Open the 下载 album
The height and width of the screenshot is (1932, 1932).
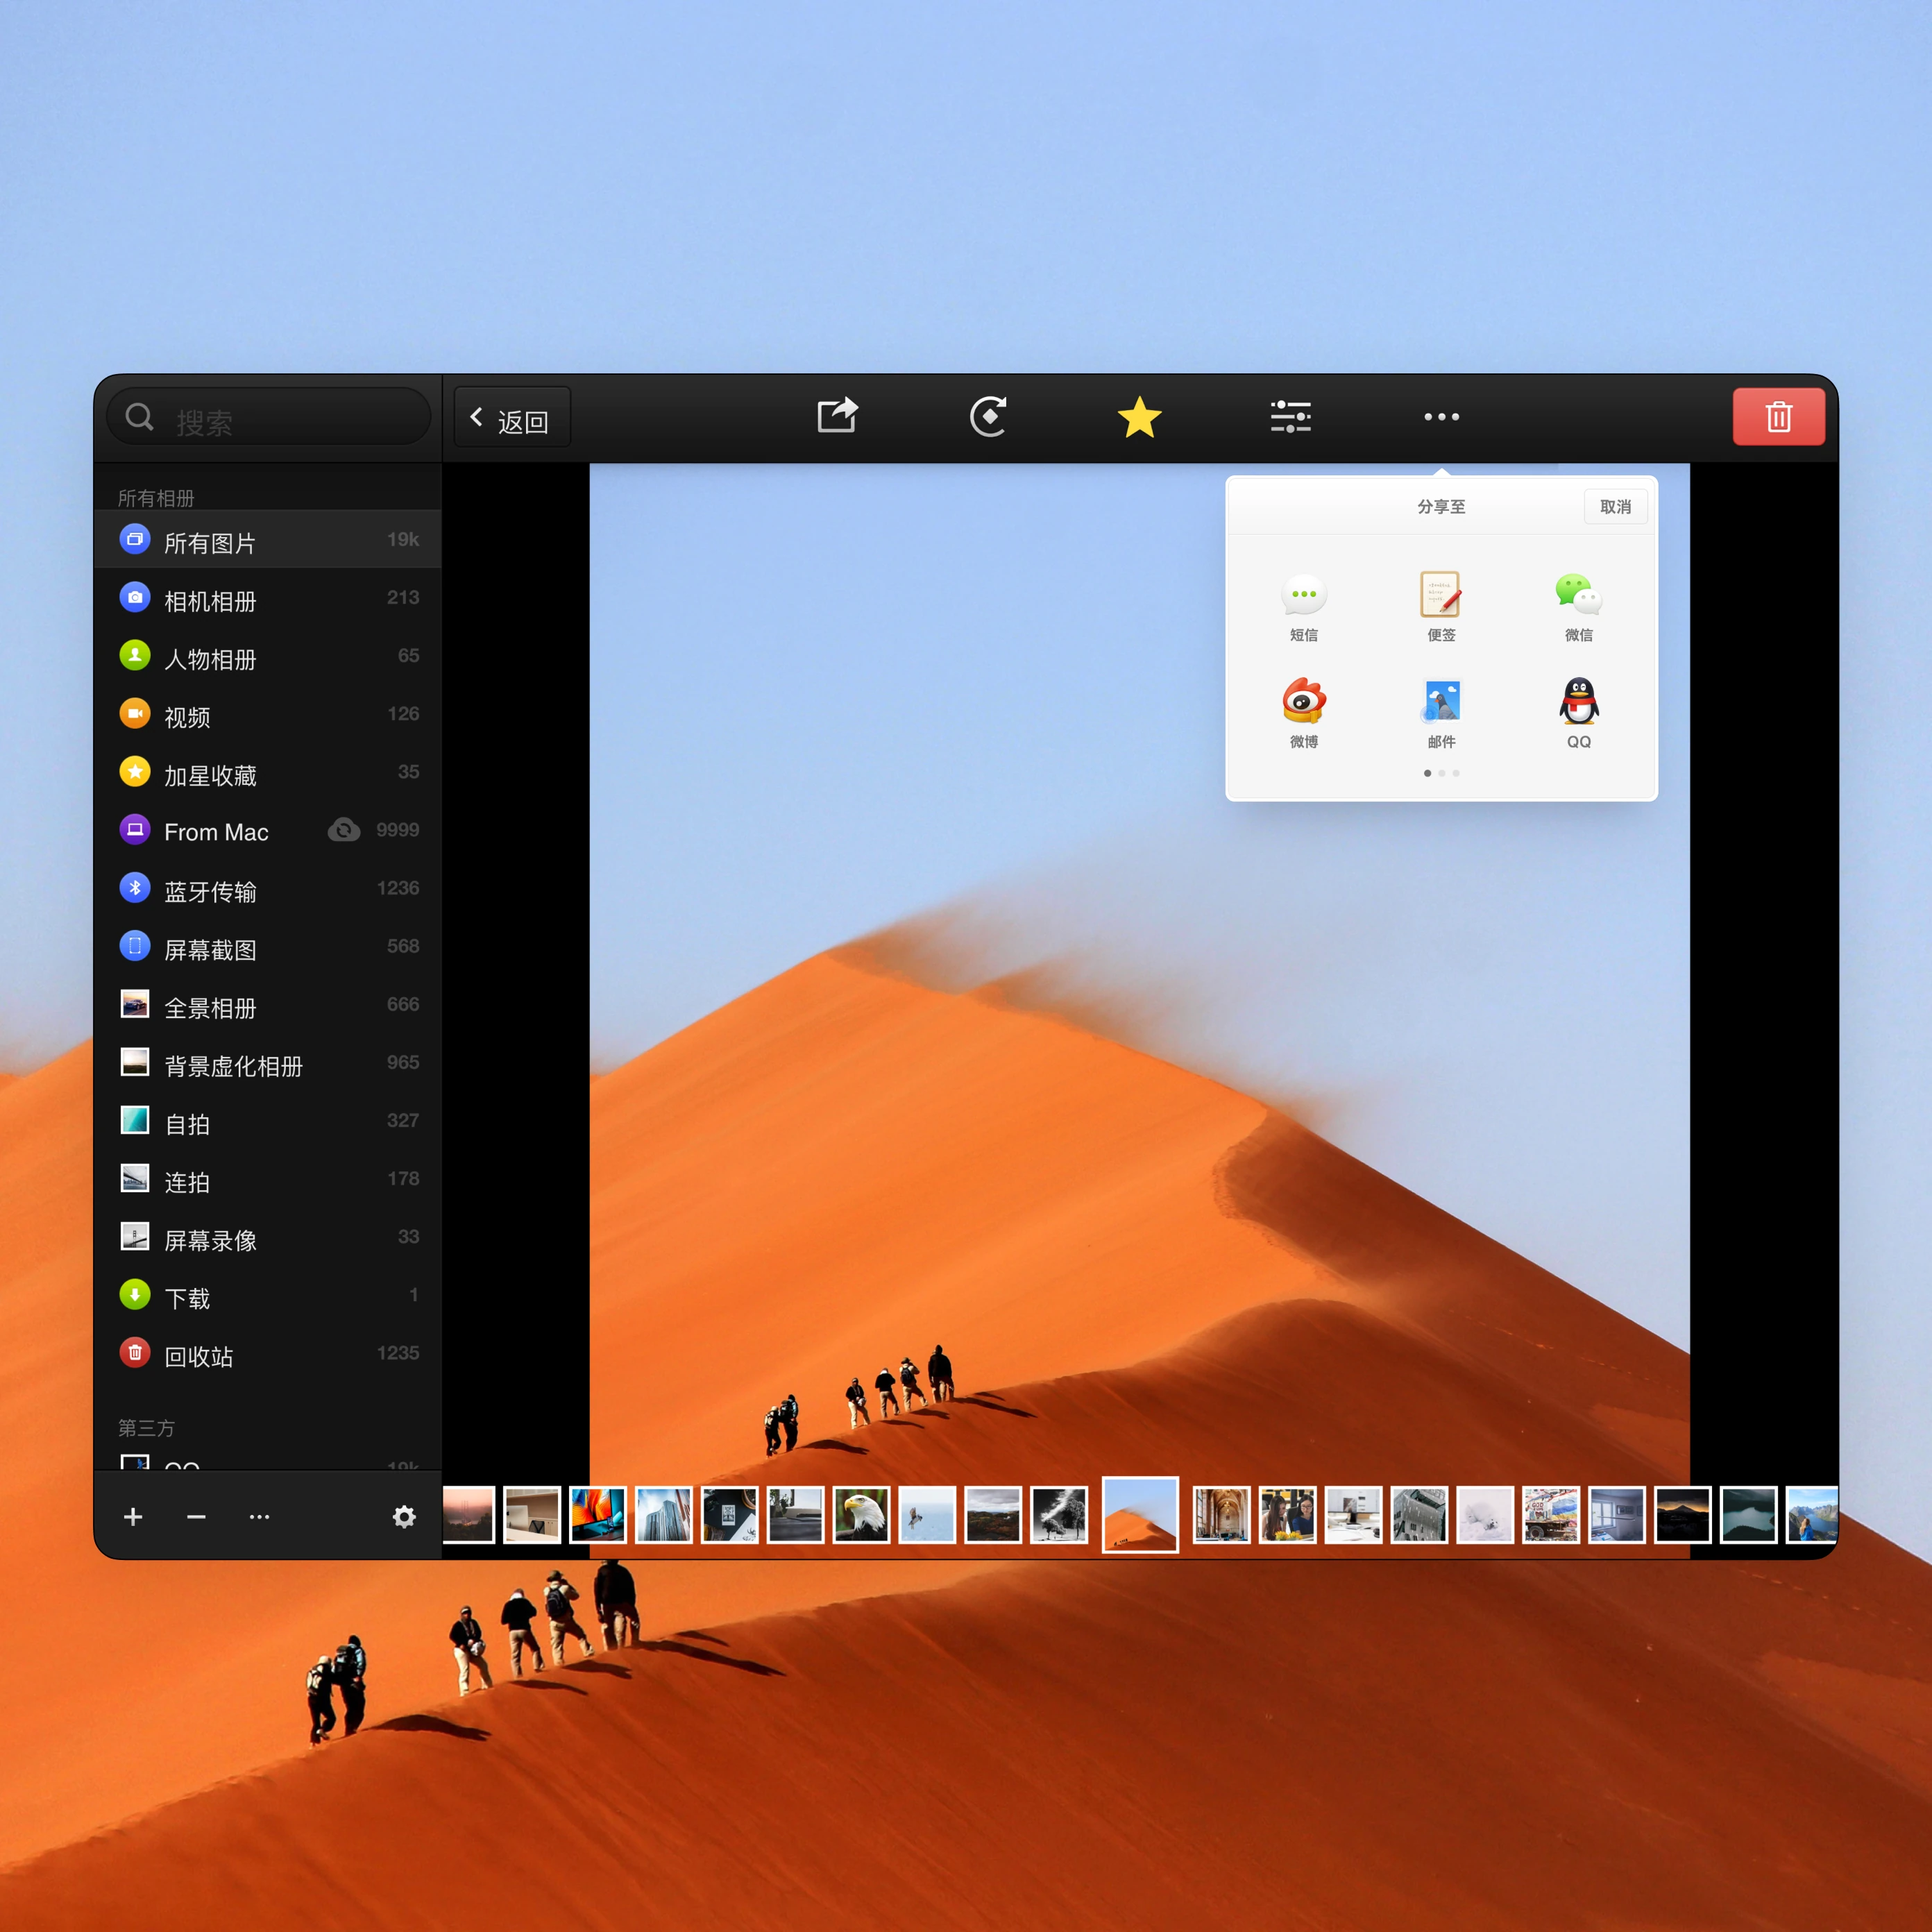tap(268, 1295)
